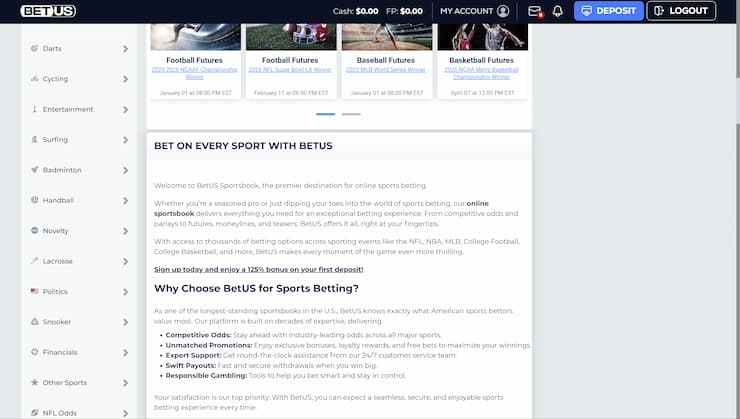This screenshot has height=419, width=740.
Task: Click the online sportsbook bold link
Action: click(321, 208)
